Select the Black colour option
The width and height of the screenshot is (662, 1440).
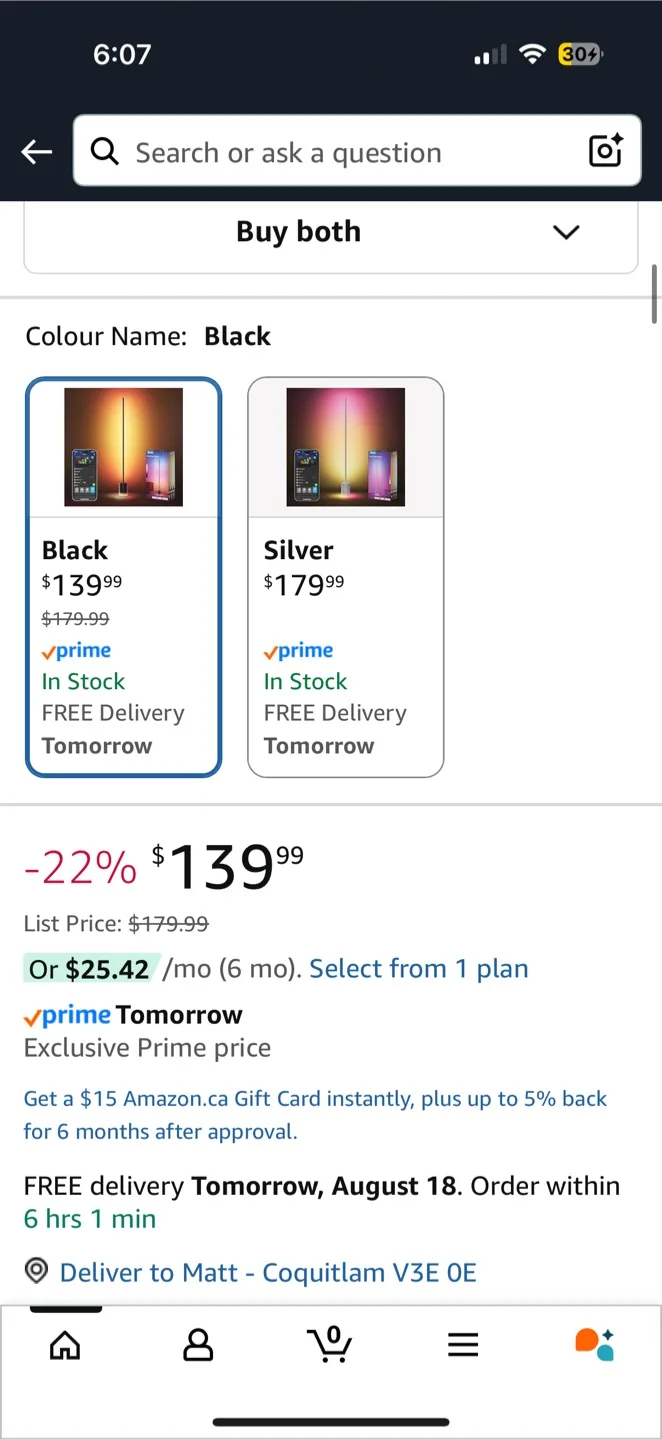pos(123,577)
